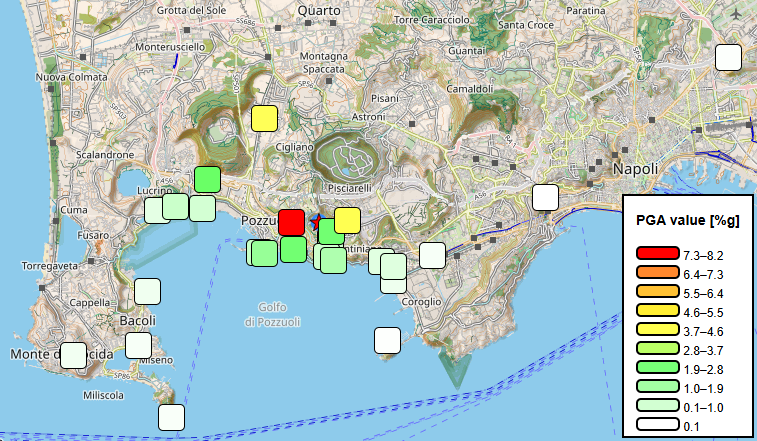
Task: Select the white 0.1 legend swatch
Action: (x=658, y=425)
